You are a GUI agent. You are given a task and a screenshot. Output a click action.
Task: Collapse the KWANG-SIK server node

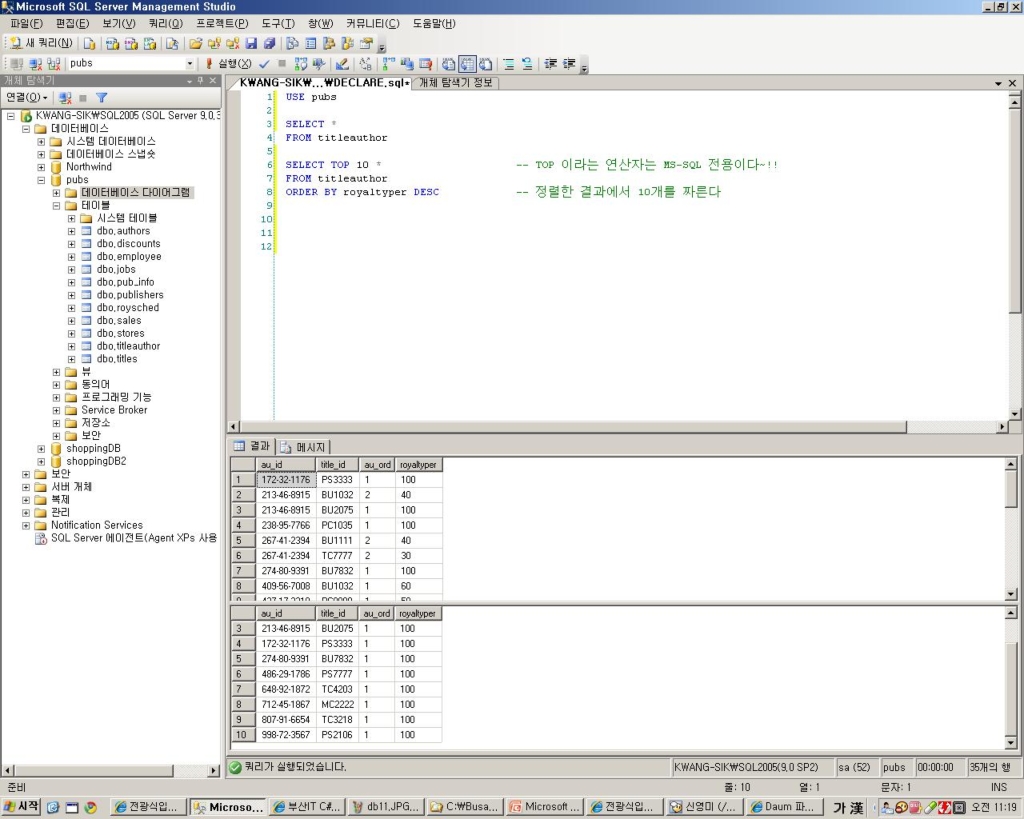[10, 116]
